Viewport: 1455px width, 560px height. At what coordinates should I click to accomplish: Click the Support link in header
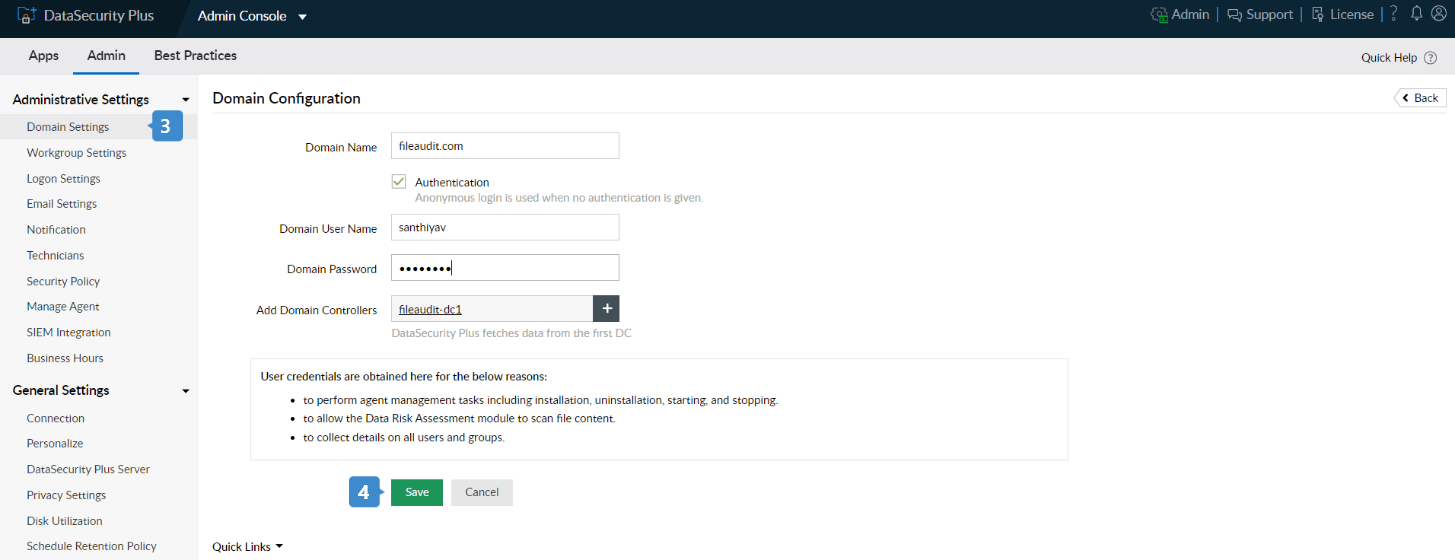(1270, 15)
